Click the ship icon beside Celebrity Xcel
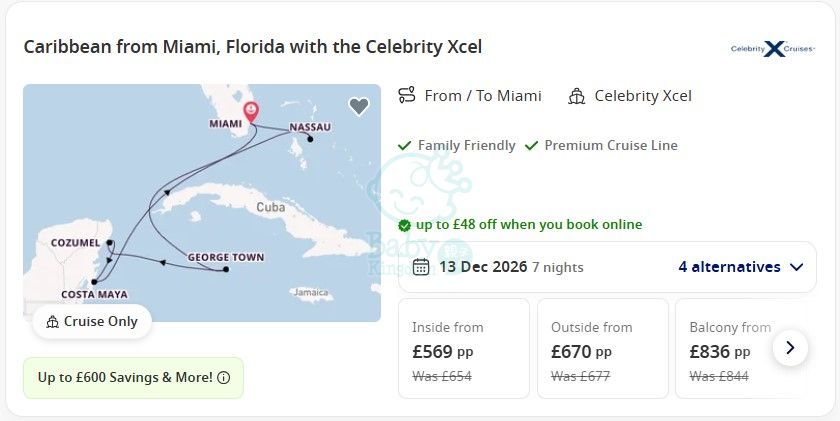This screenshot has height=421, width=840. 576,96
